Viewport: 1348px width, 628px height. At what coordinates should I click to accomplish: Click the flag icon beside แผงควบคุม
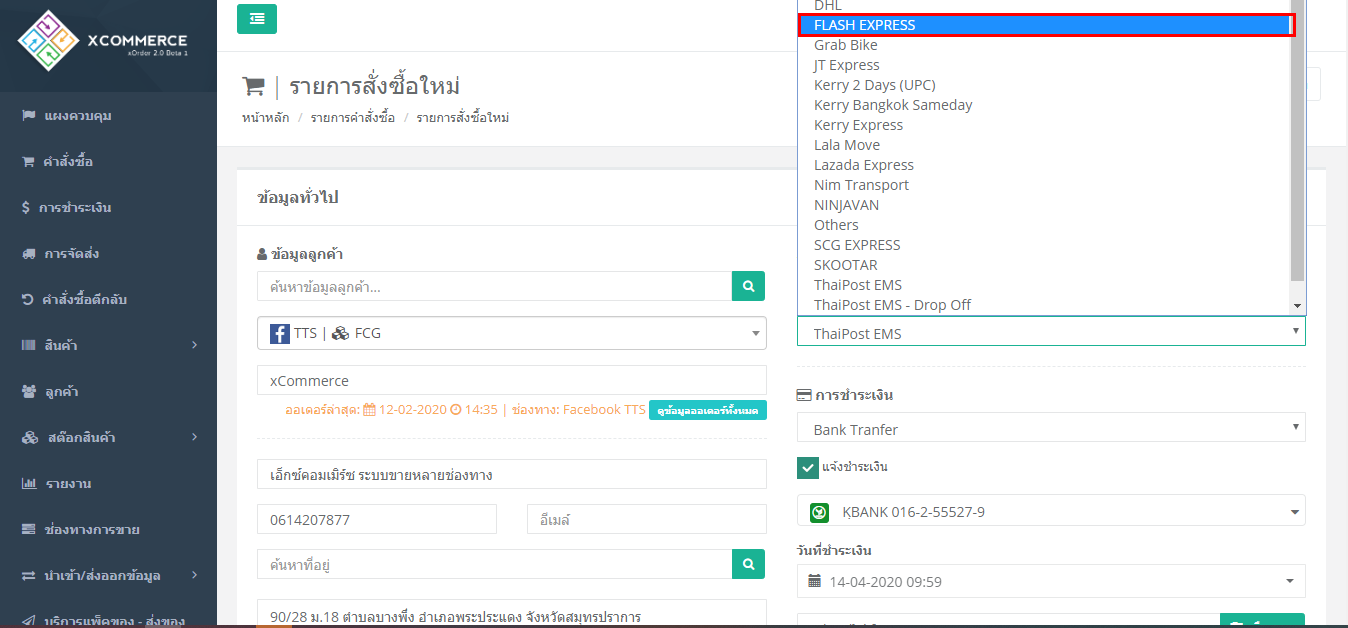(29, 116)
